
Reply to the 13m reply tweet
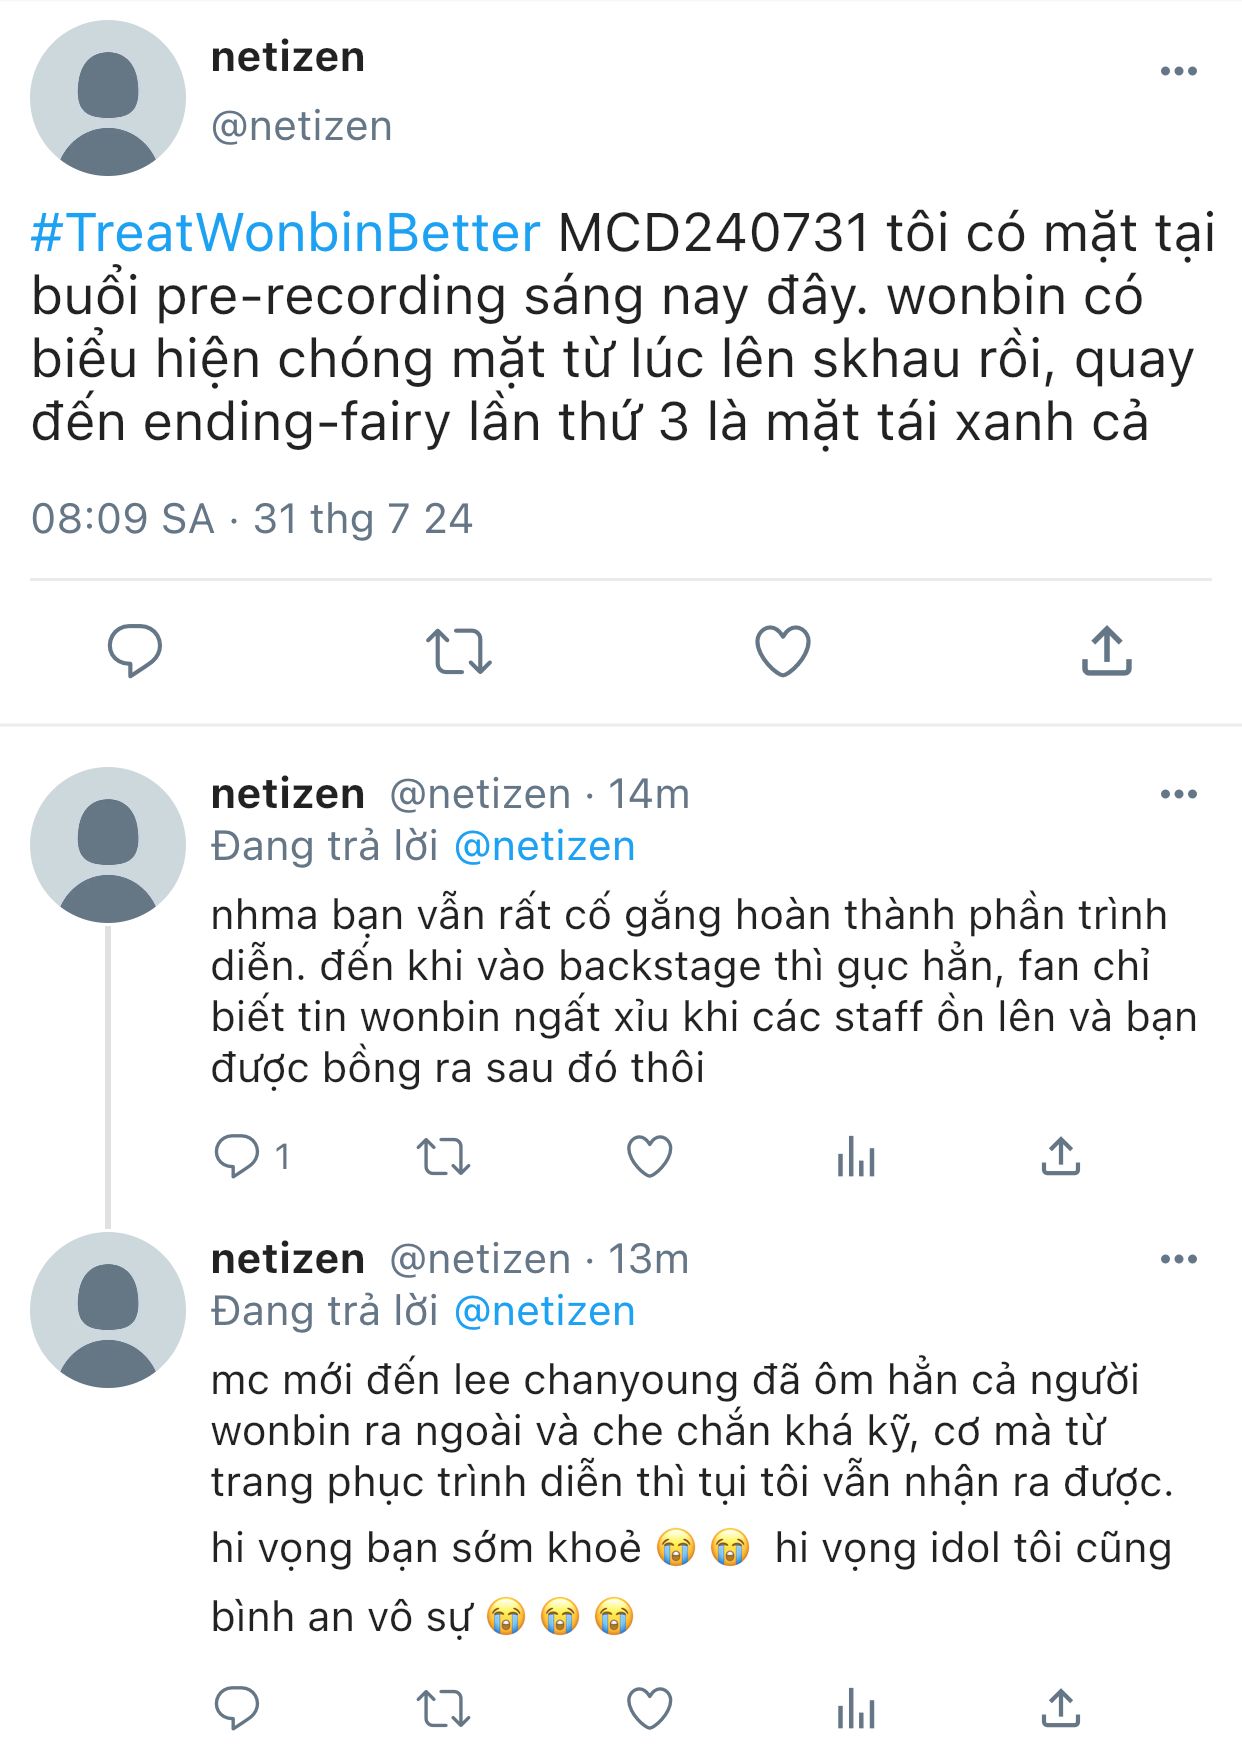click(236, 1708)
